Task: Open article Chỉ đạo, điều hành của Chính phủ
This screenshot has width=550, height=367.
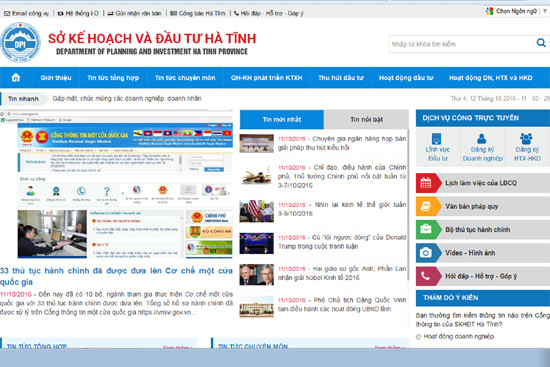Action: click(342, 176)
